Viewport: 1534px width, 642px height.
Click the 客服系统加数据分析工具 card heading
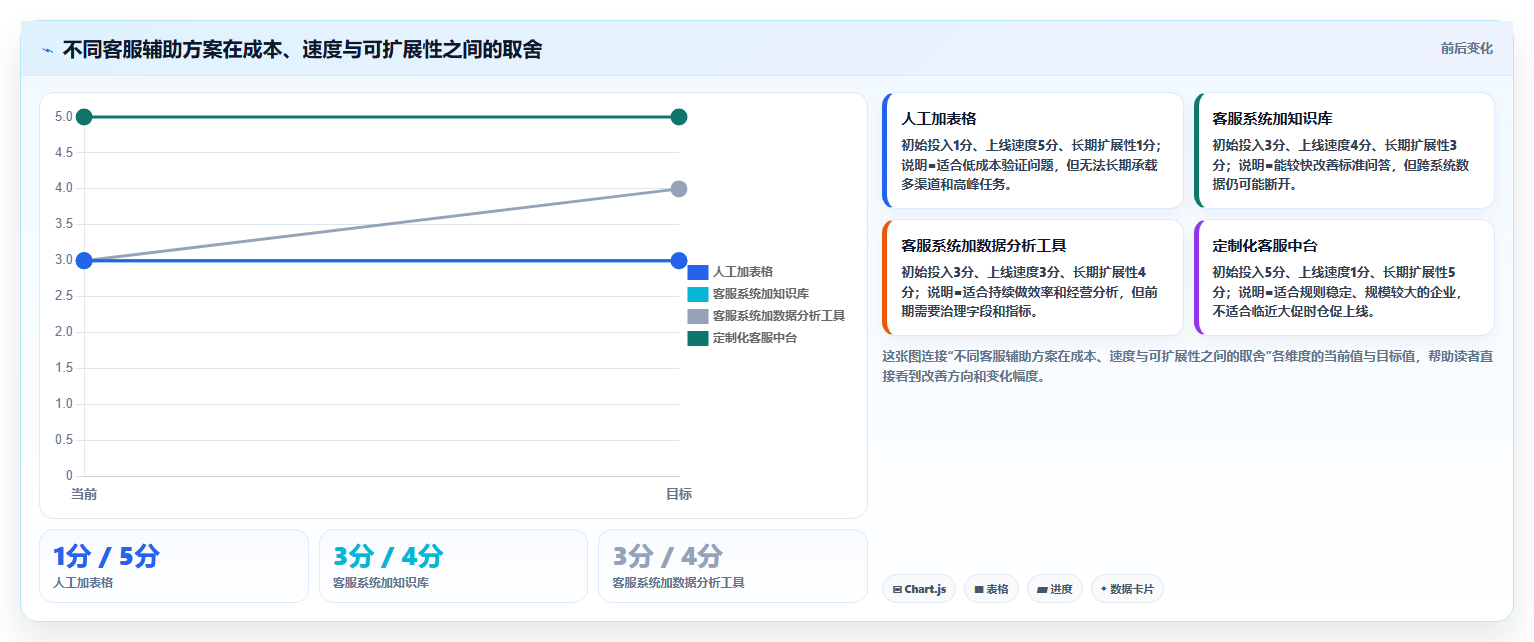984,245
